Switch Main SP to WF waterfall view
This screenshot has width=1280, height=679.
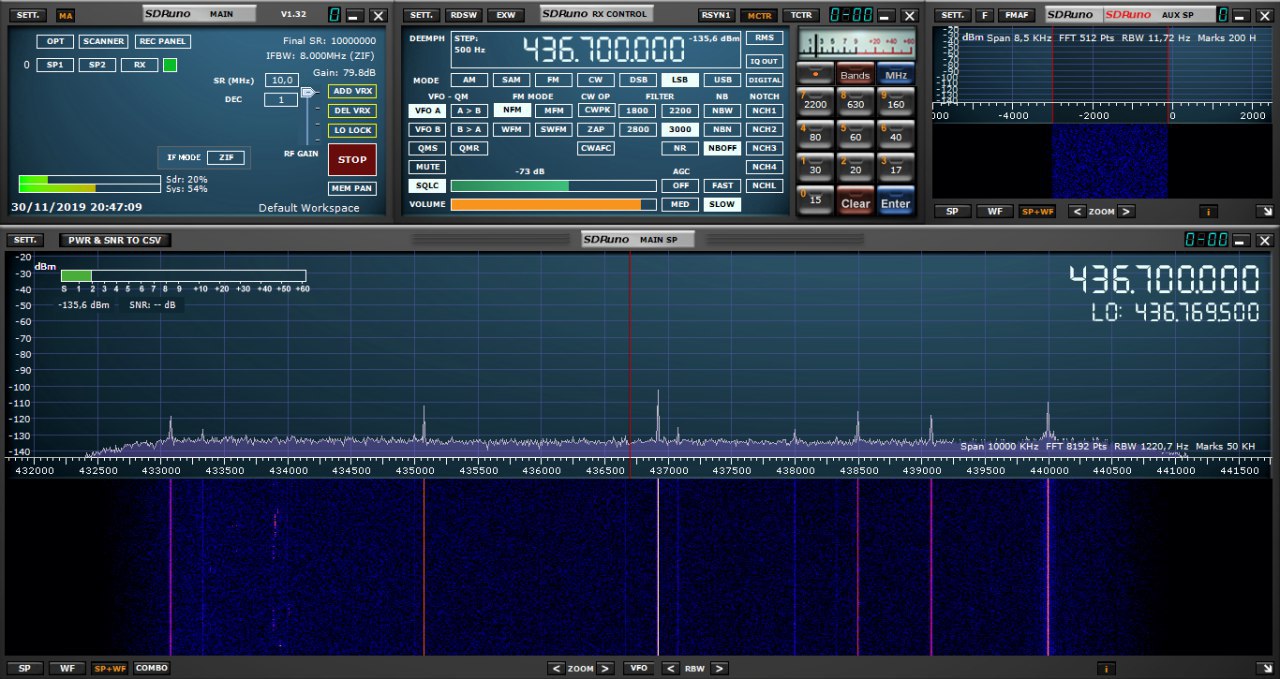(x=67, y=668)
